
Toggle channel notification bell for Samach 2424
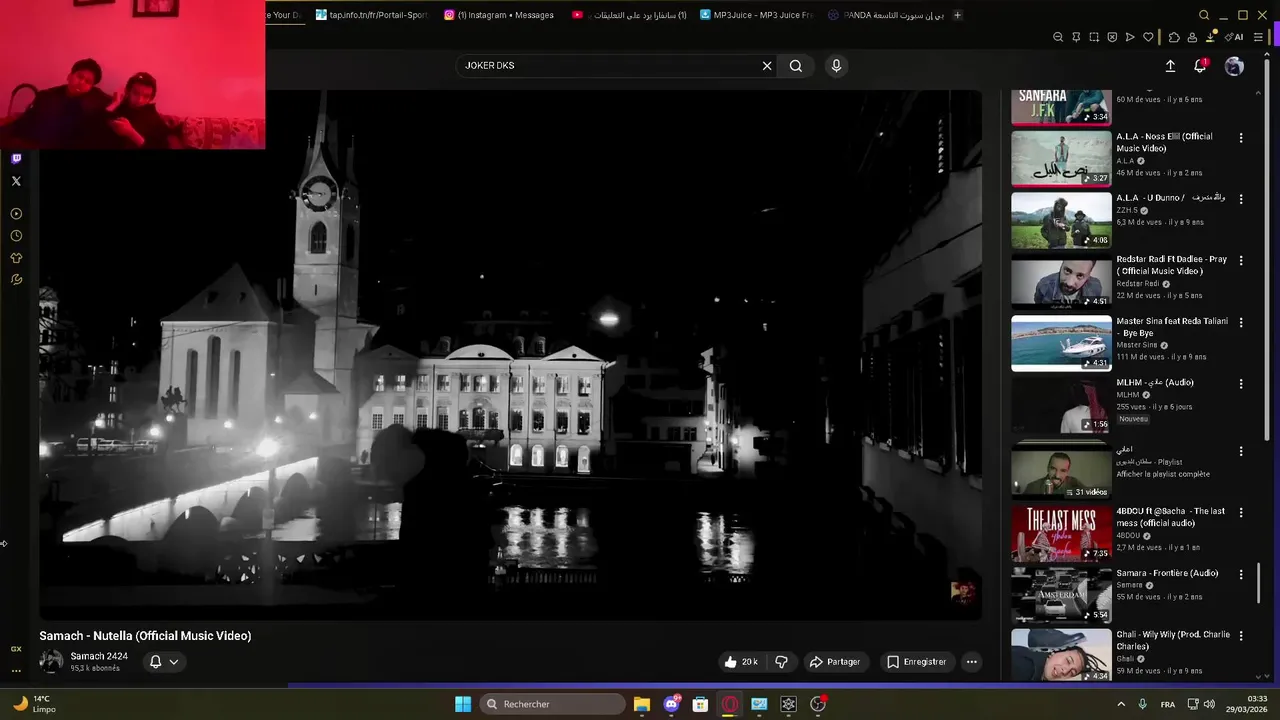[x=155, y=662]
